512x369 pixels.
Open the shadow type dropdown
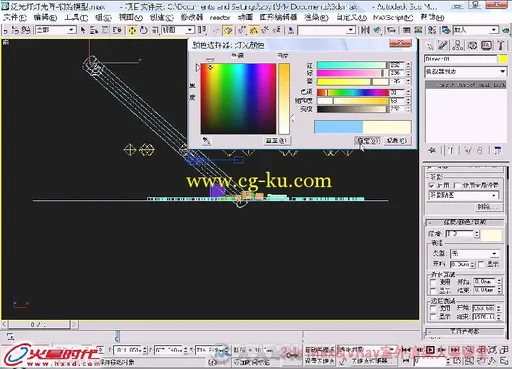coord(464,195)
